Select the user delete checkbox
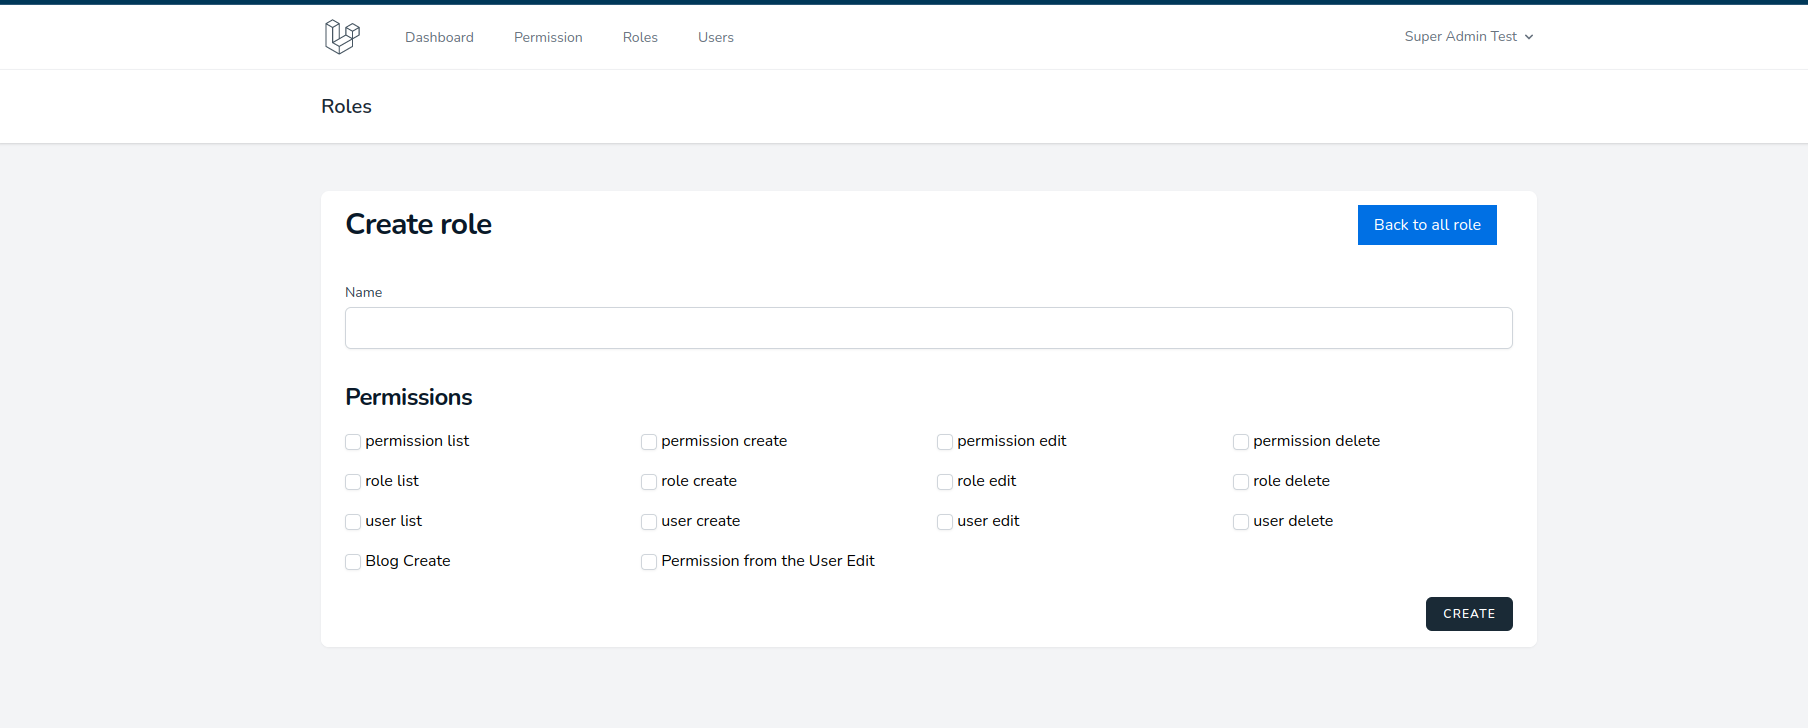The image size is (1808, 728). (1241, 522)
